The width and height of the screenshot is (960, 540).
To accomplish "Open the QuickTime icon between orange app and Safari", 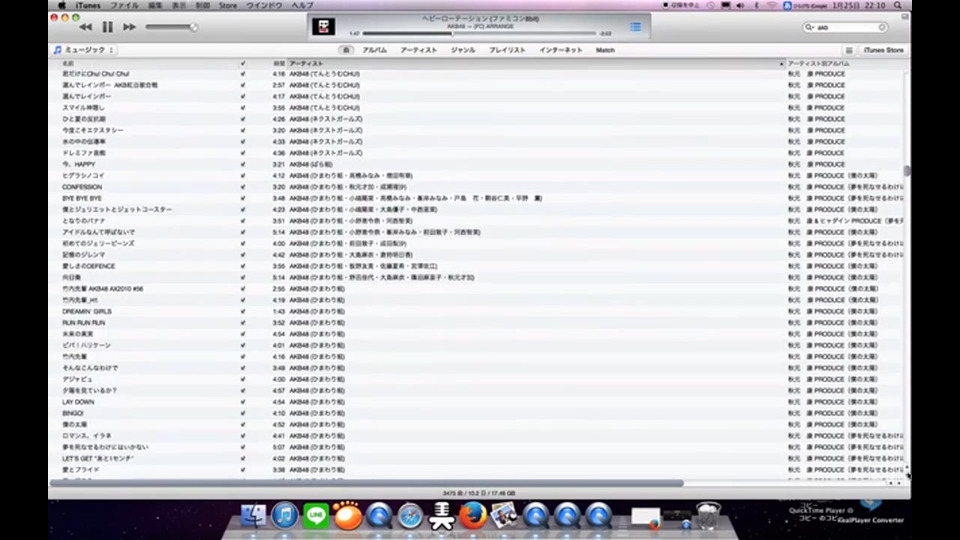I will 379,516.
